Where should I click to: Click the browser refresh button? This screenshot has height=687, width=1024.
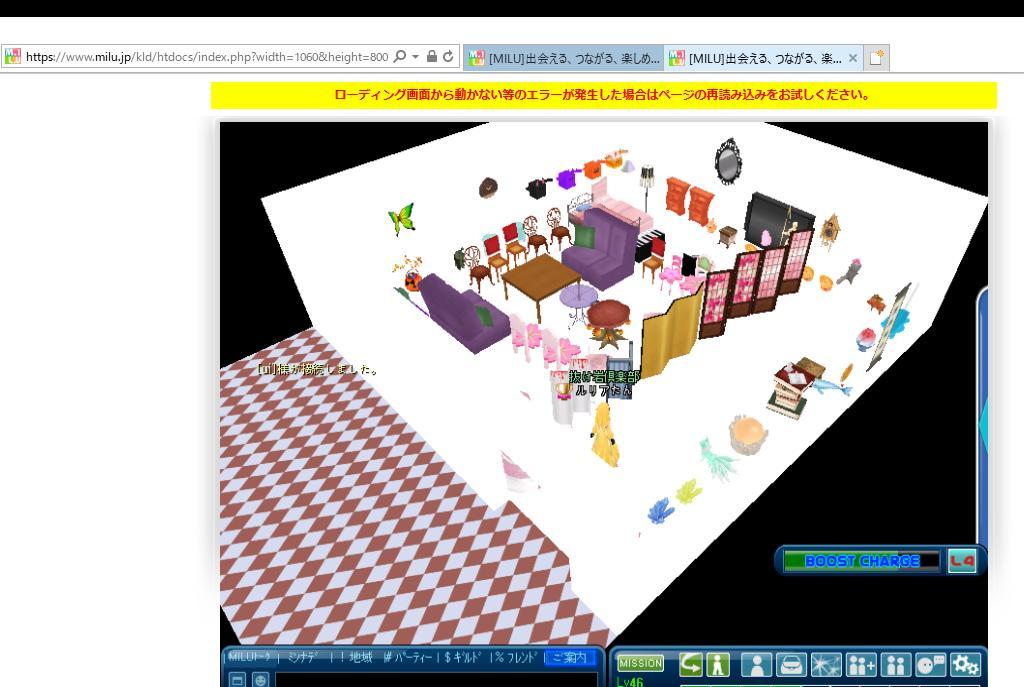pyautogui.click(x=448, y=57)
